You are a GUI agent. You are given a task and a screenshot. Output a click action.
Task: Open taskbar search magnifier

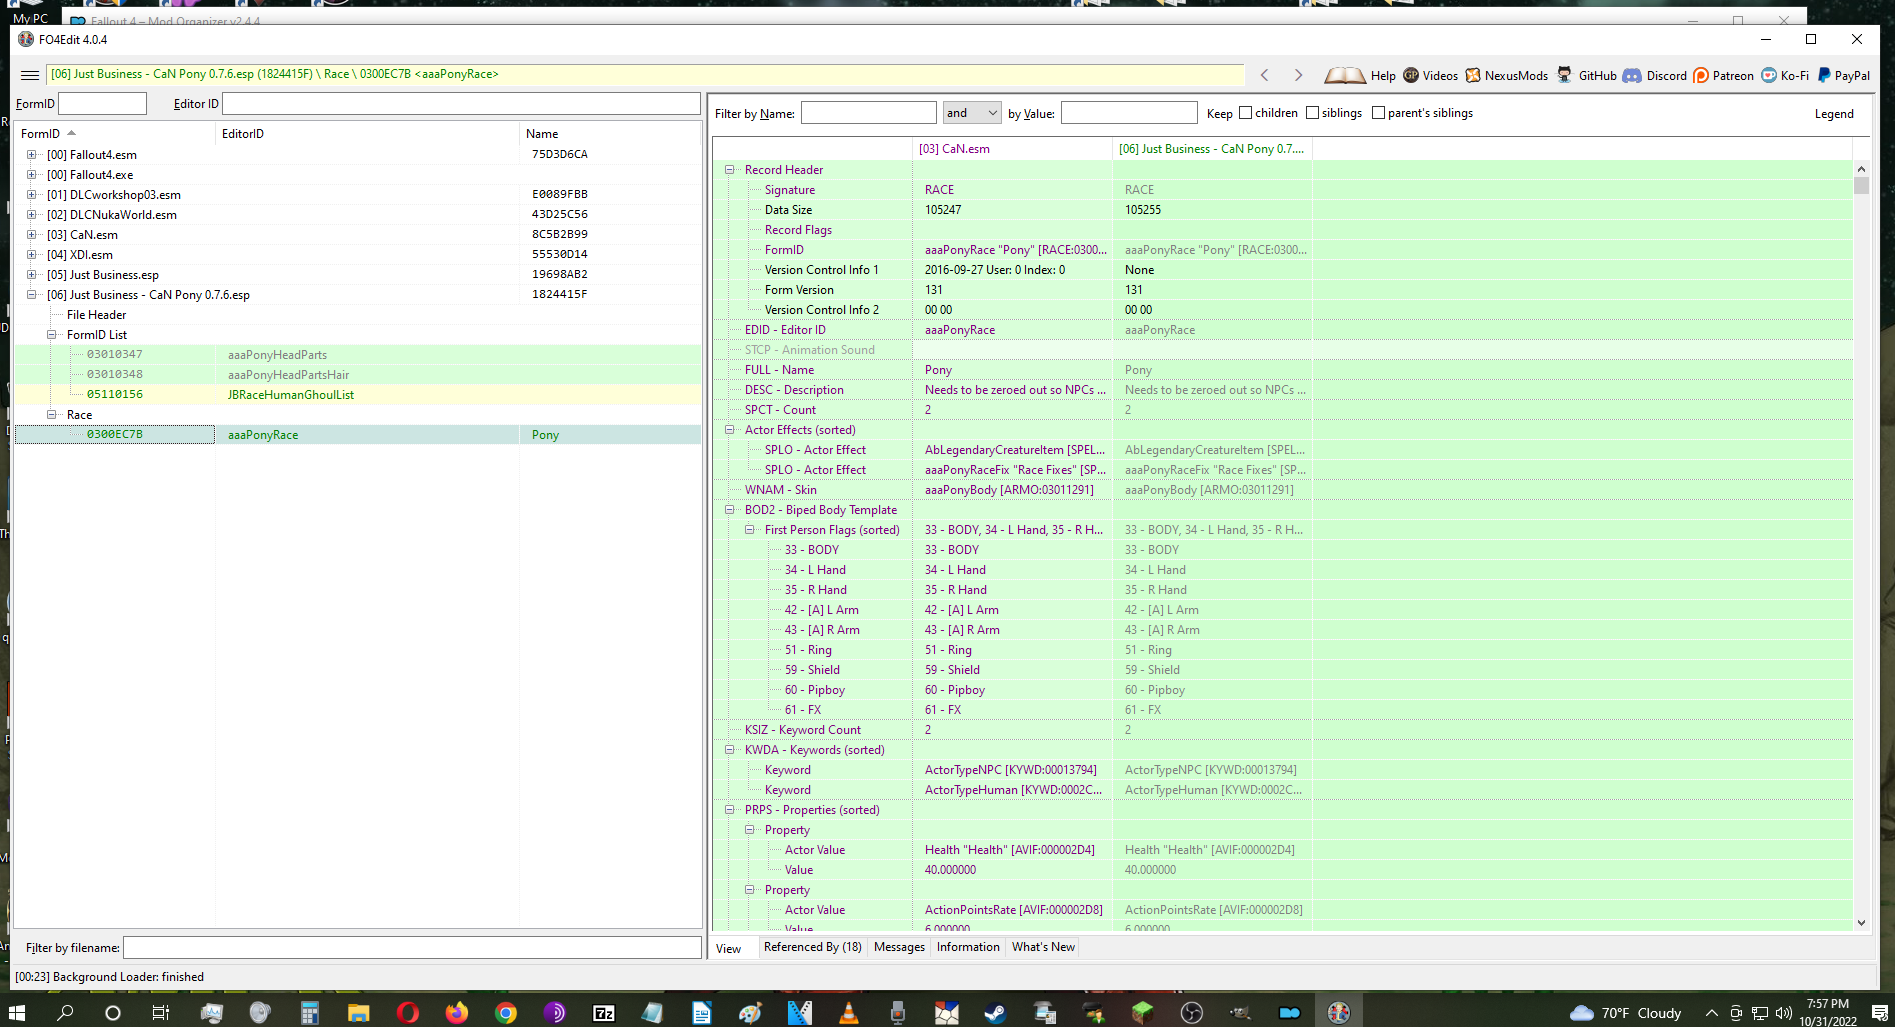(66, 1013)
